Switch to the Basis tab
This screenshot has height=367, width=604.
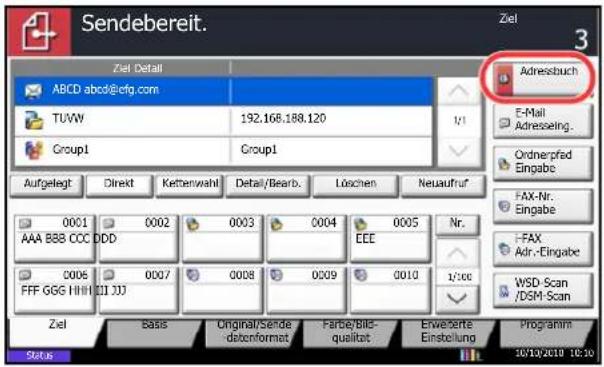[154, 332]
